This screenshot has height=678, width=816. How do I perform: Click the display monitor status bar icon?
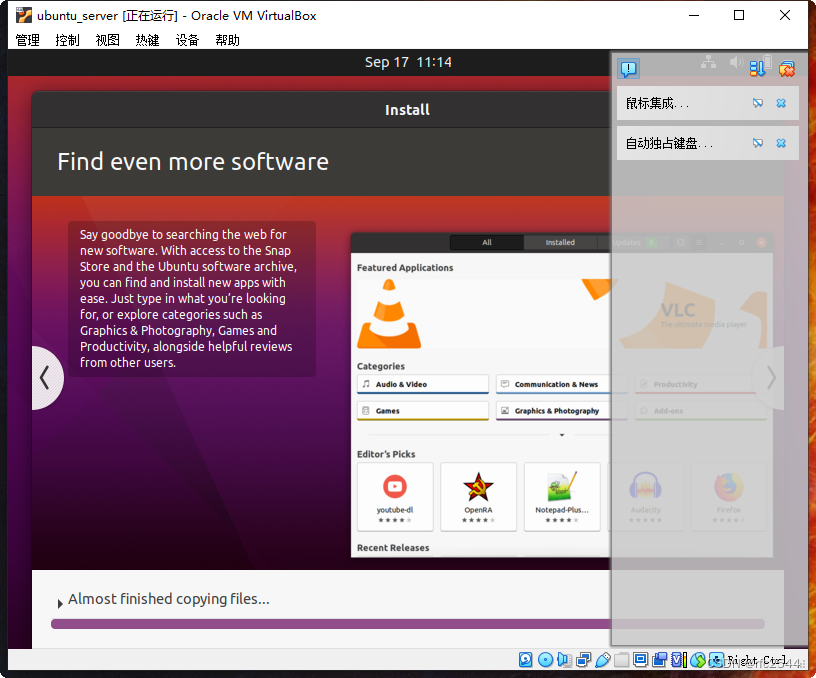point(641,660)
